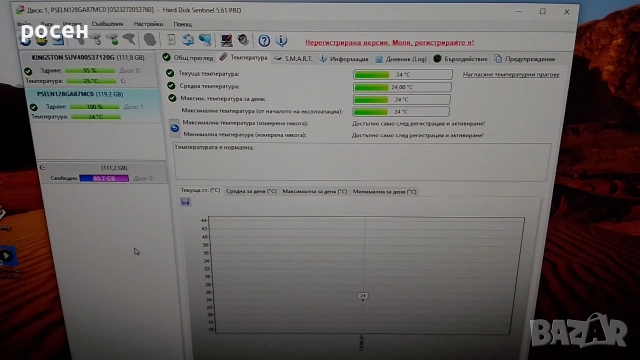Click the KINGSTON temperature 25 °C bar

[x=91, y=81]
